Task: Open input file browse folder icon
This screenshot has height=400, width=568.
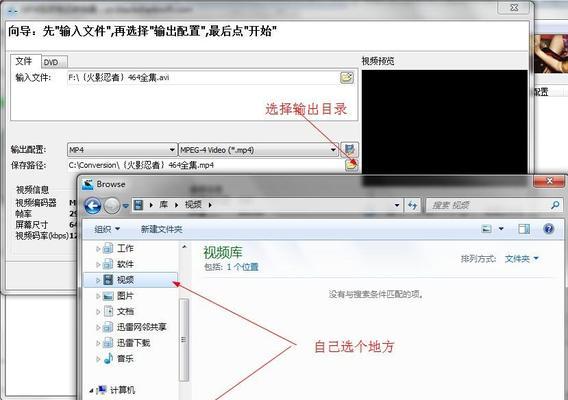Action: click(x=347, y=77)
